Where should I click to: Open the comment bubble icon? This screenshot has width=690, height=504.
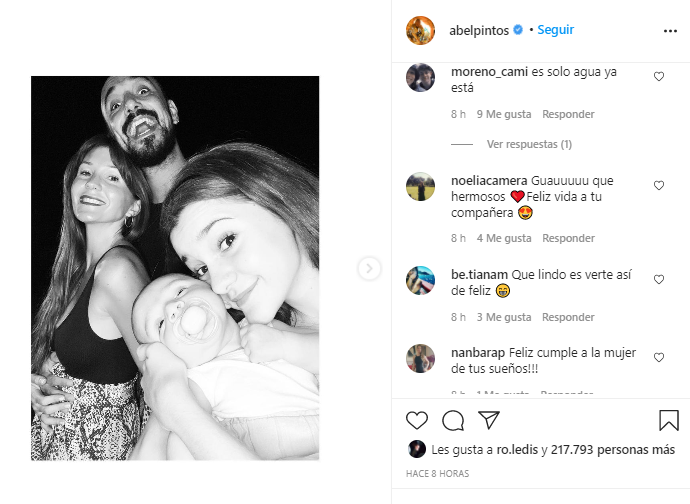click(x=453, y=420)
